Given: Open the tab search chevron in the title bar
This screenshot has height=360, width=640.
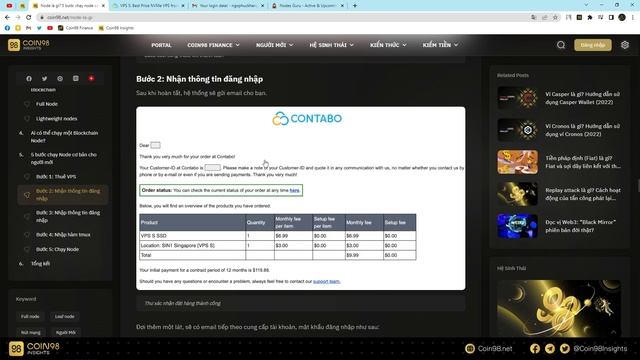Looking at the screenshot, I should 586,5.
